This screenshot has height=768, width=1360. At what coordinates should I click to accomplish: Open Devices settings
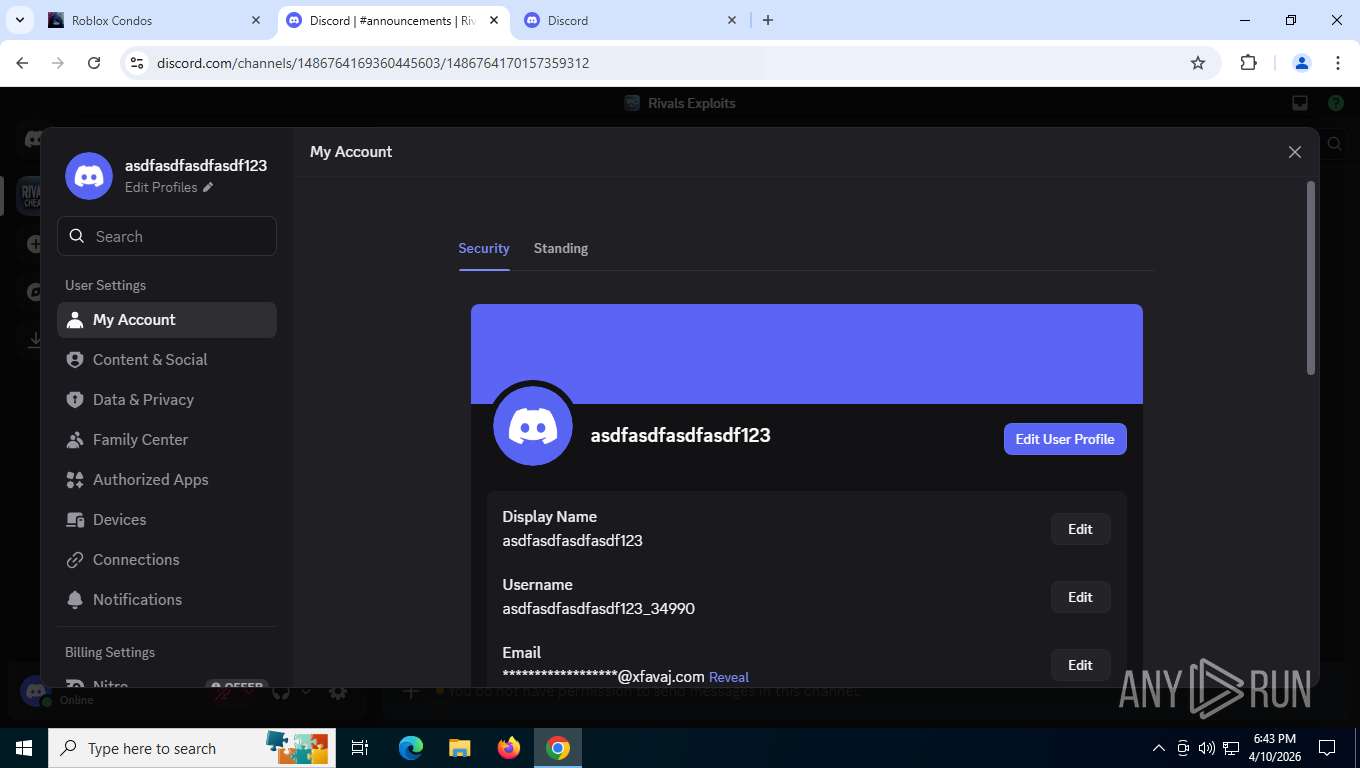point(167,520)
